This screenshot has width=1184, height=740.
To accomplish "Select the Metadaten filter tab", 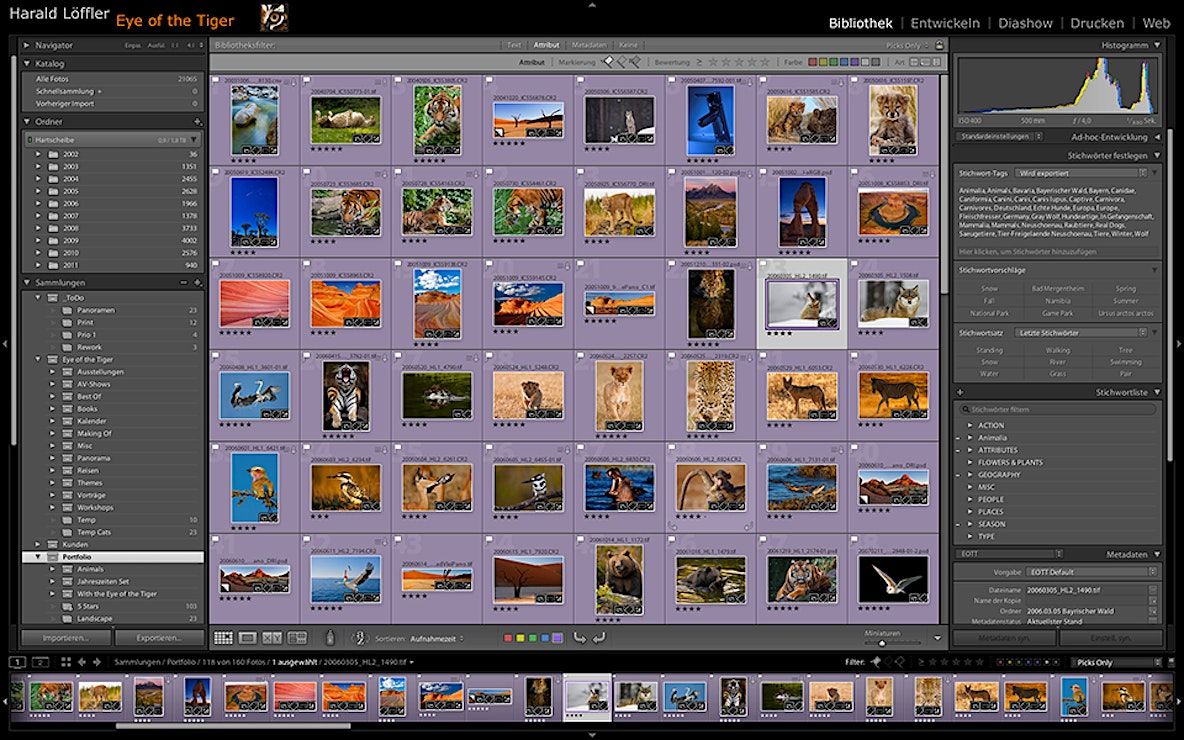I will pos(589,45).
